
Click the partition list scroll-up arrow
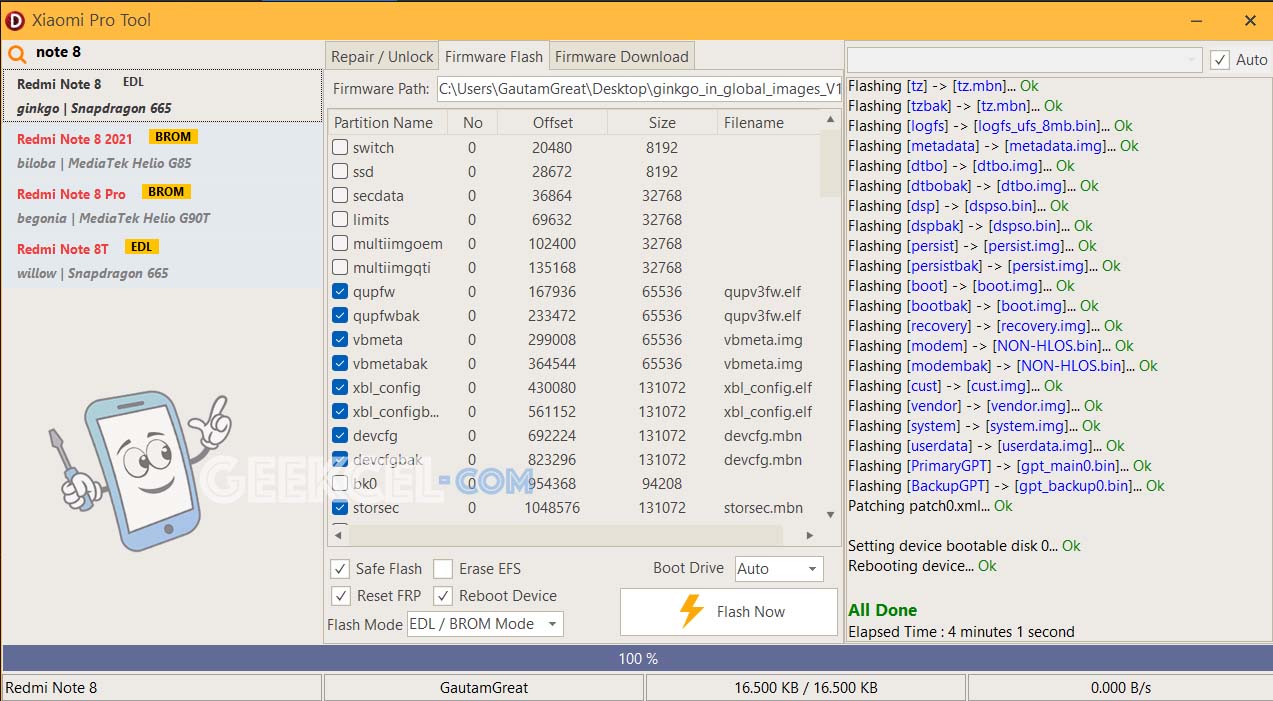[x=830, y=119]
